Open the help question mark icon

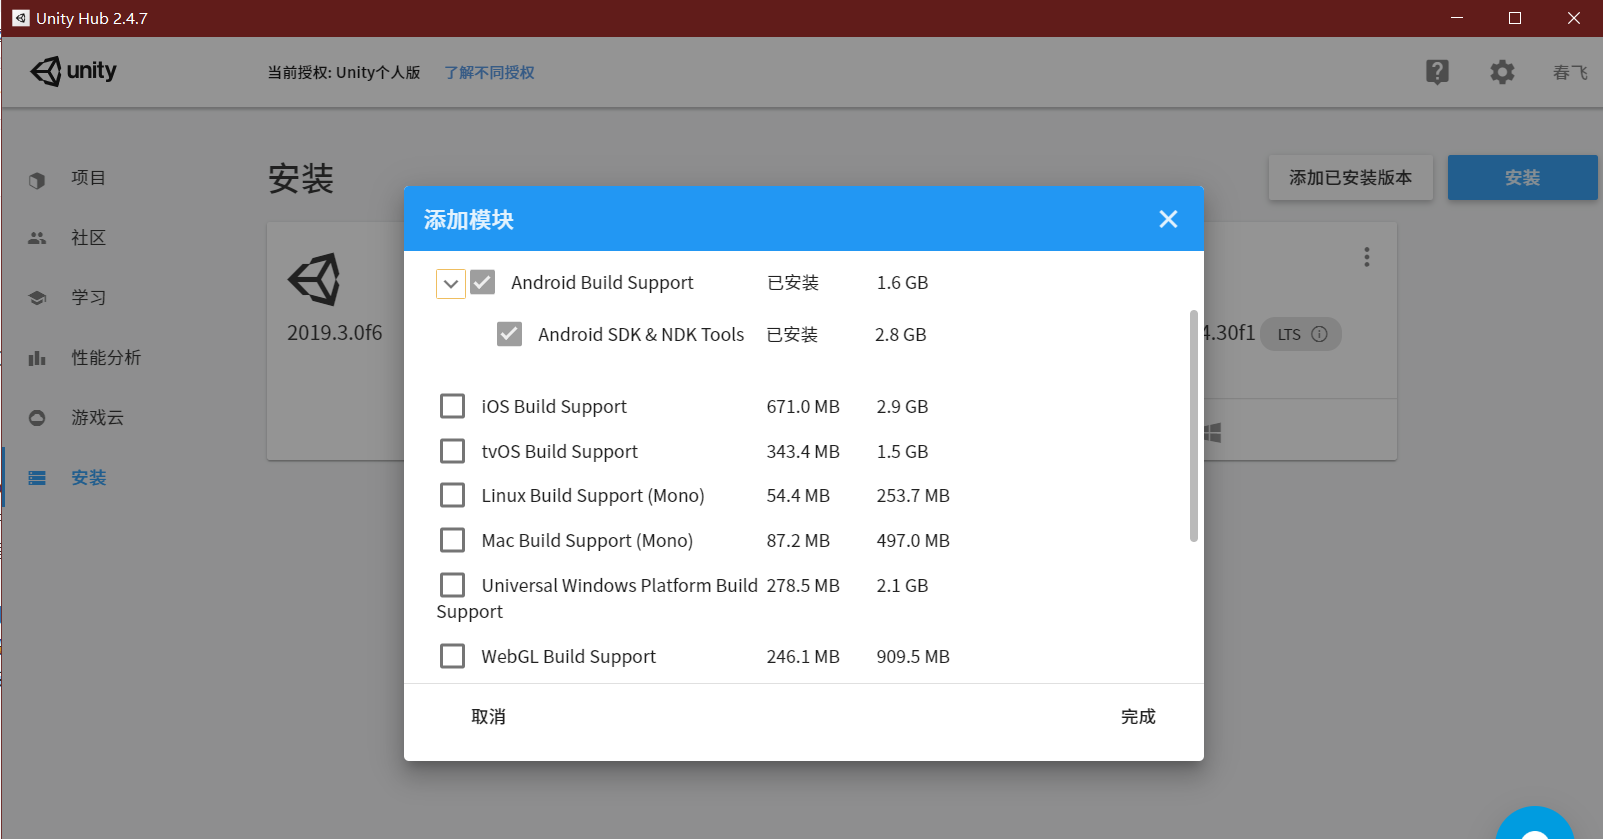(x=1437, y=71)
